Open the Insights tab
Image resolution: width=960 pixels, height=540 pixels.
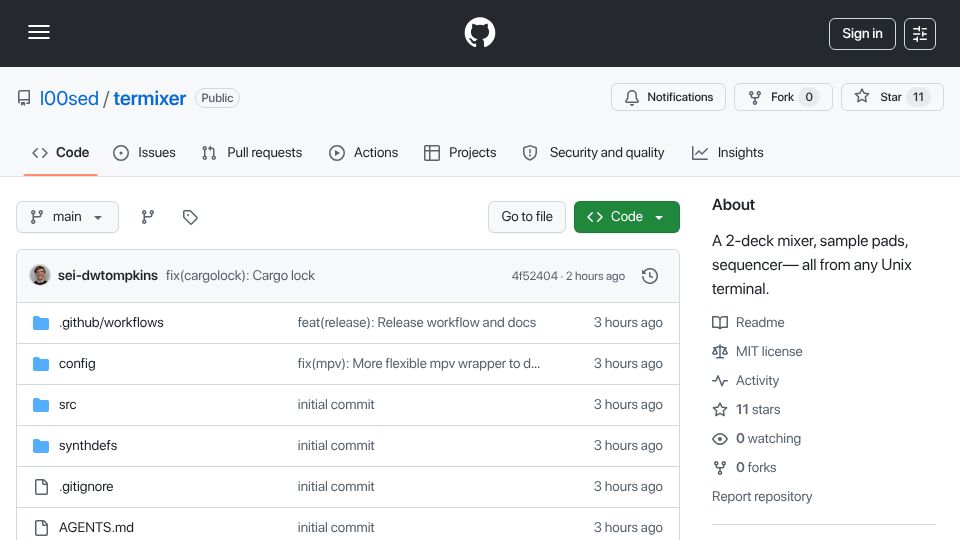tap(727, 152)
